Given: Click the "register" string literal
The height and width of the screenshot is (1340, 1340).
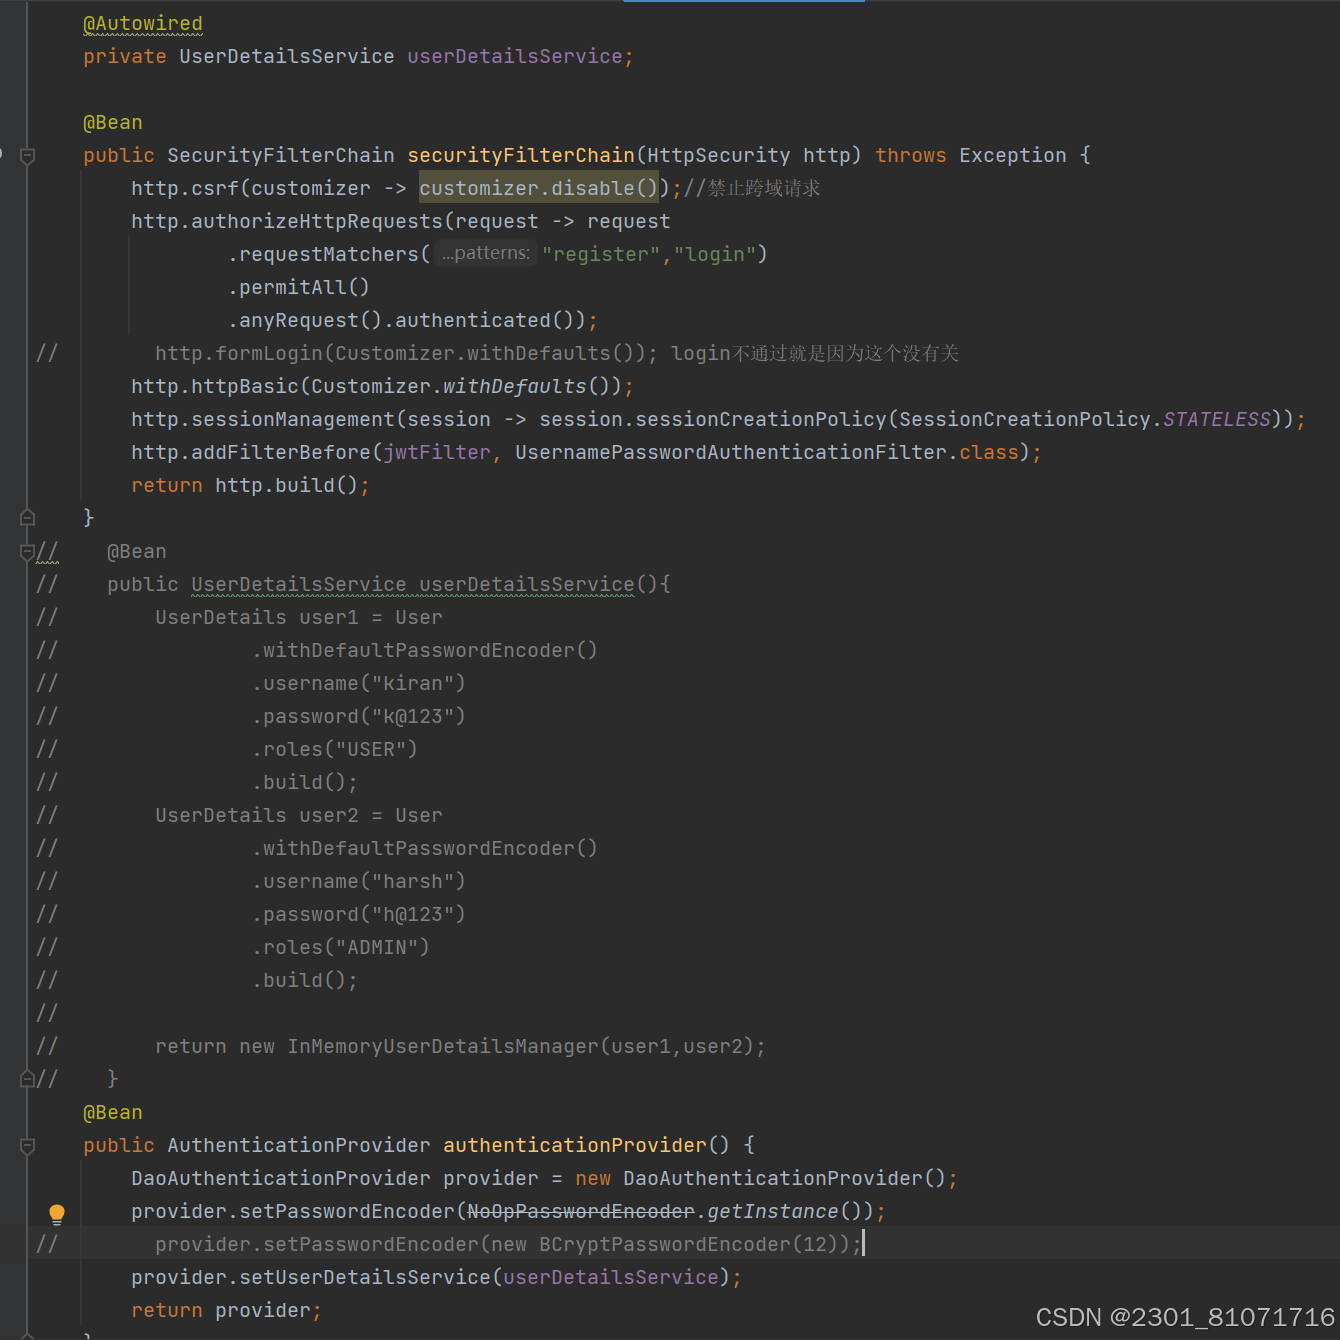Looking at the screenshot, I should point(601,253).
